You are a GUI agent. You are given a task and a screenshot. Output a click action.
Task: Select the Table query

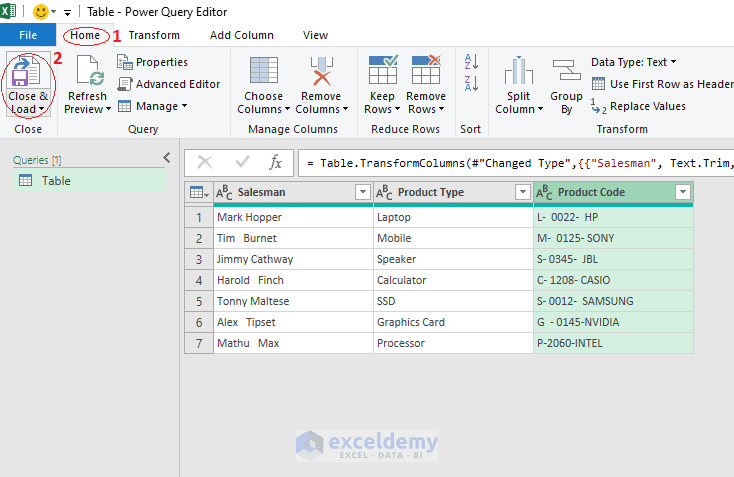click(89, 181)
